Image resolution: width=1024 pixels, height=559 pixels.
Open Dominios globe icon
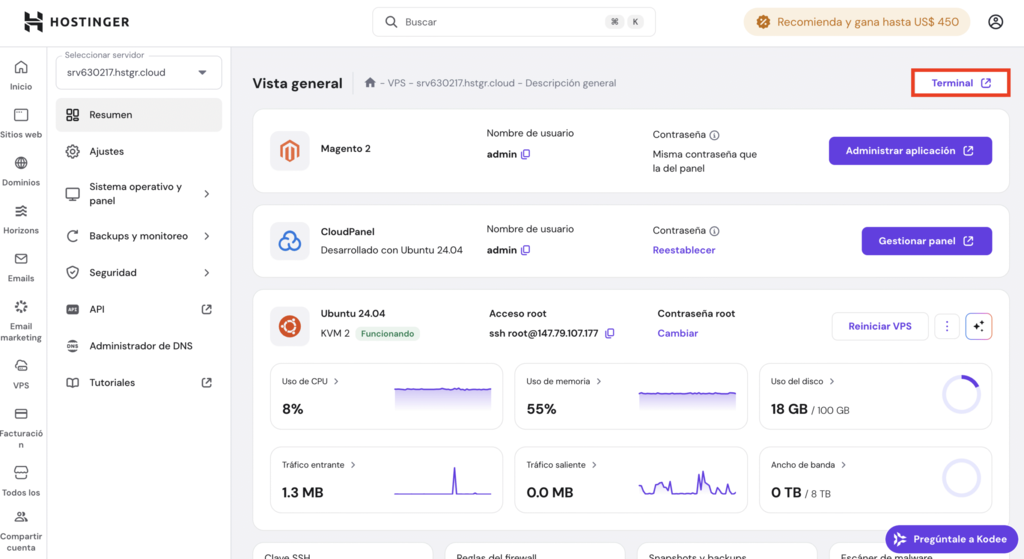click(x=21, y=163)
